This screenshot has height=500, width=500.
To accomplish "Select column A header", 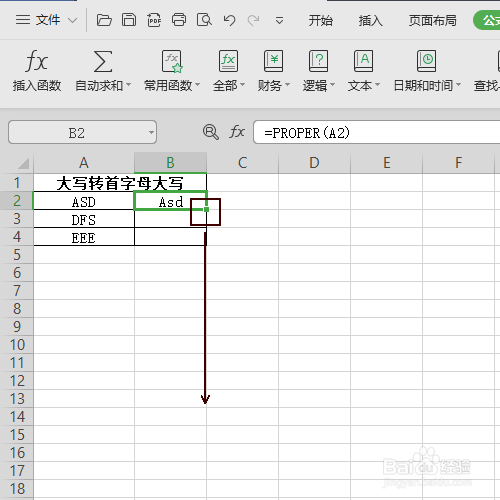I will tap(84, 163).
